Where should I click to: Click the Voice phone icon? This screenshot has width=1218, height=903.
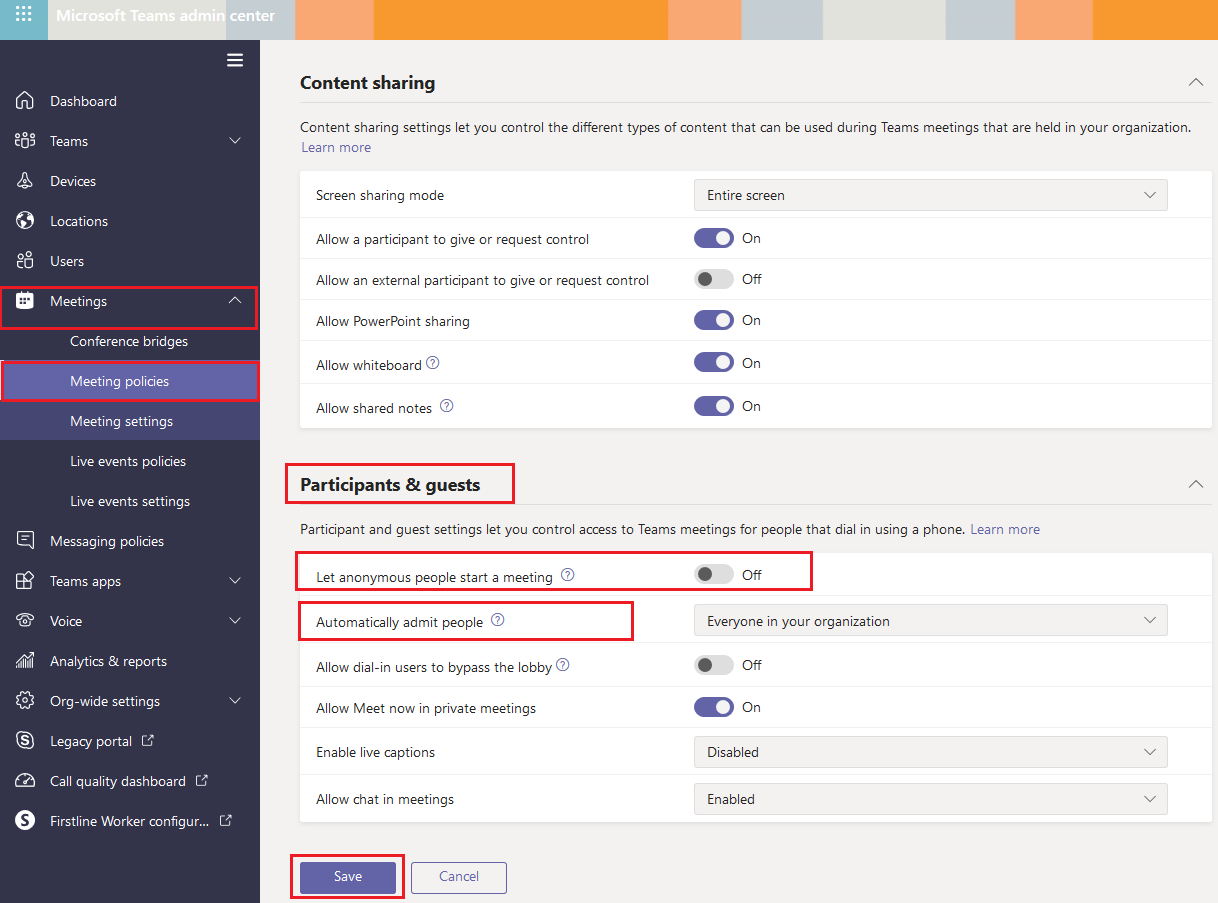(x=25, y=621)
